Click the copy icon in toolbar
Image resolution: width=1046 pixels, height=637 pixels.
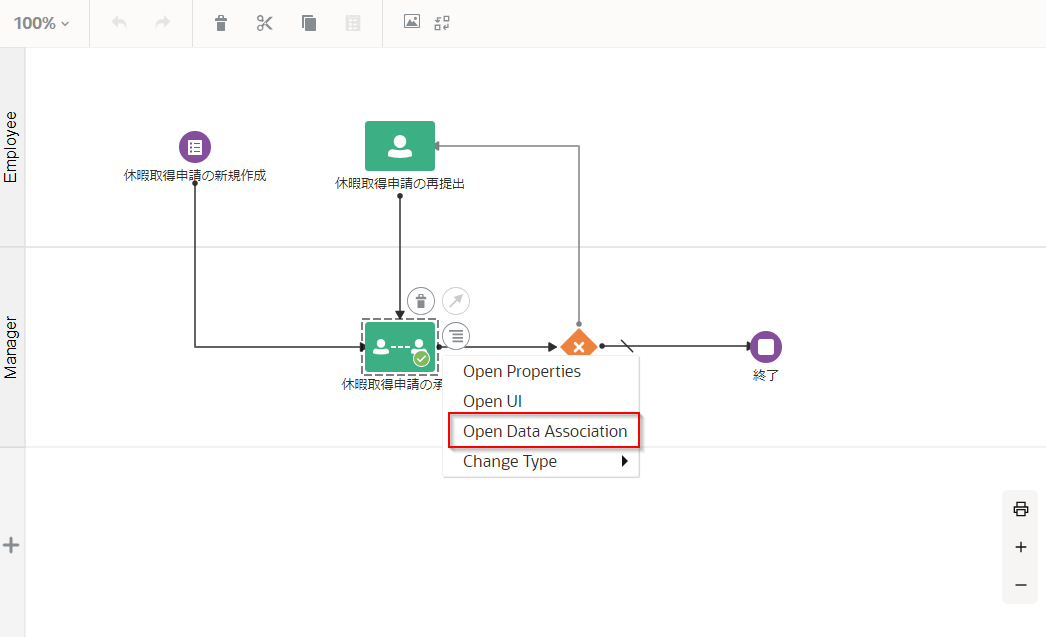click(x=309, y=23)
